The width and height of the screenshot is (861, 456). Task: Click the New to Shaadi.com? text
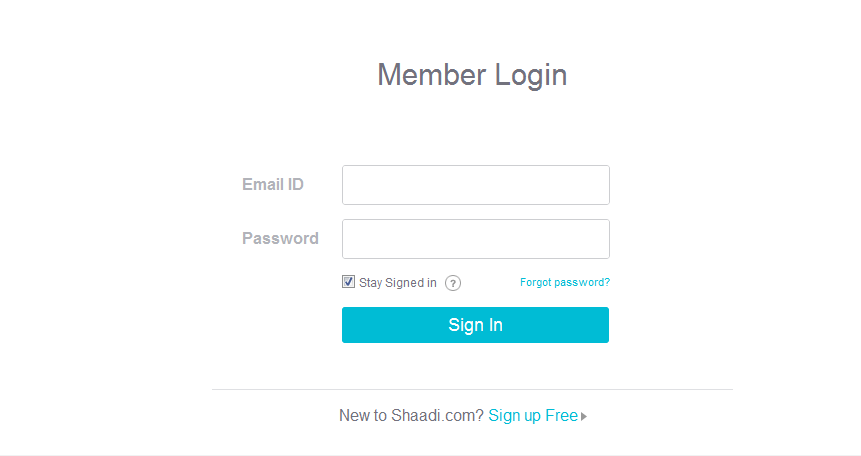pyautogui.click(x=411, y=415)
